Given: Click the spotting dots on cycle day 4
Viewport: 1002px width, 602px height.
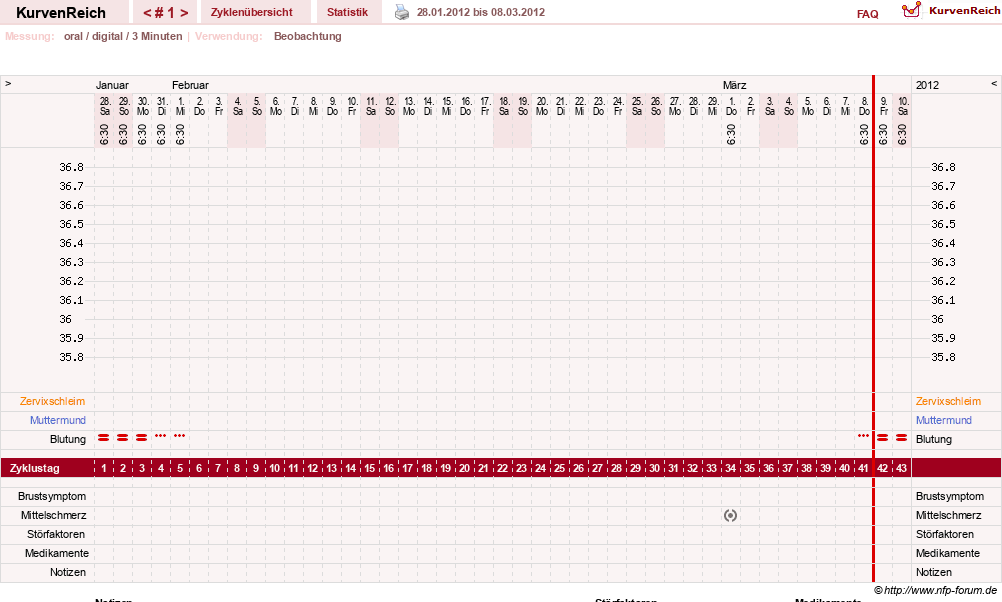Looking at the screenshot, I should click(x=160, y=435).
